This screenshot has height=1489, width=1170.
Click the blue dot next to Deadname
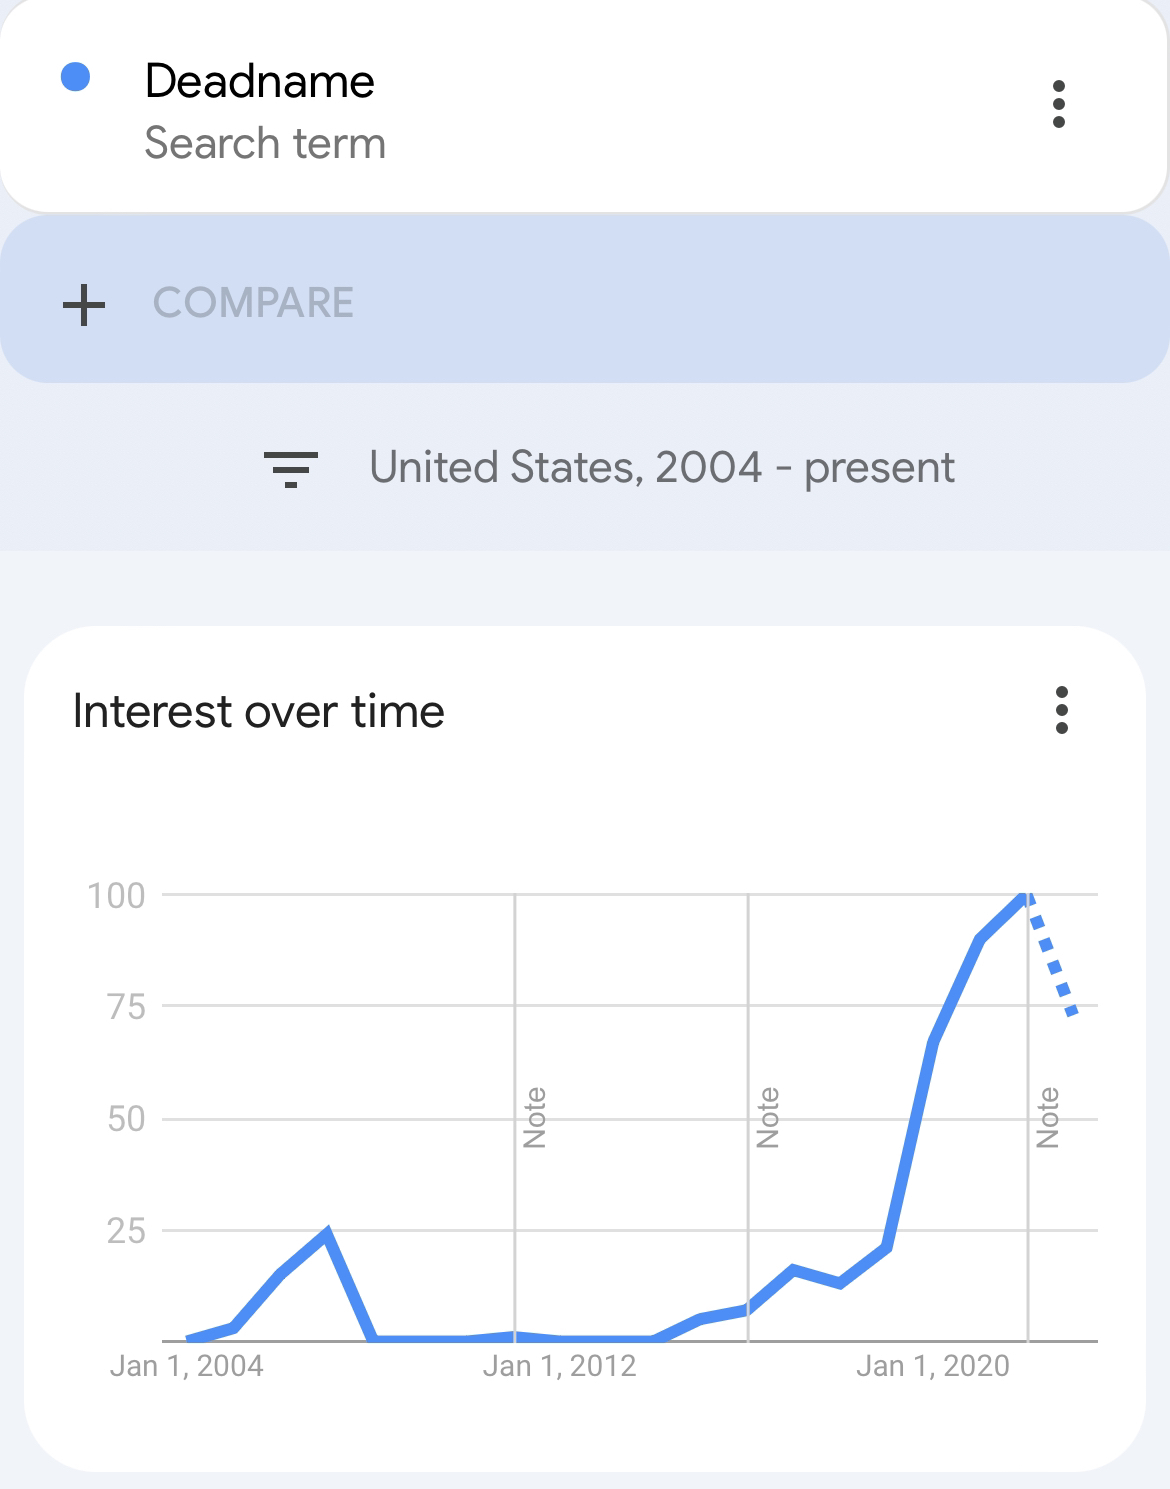point(76,77)
